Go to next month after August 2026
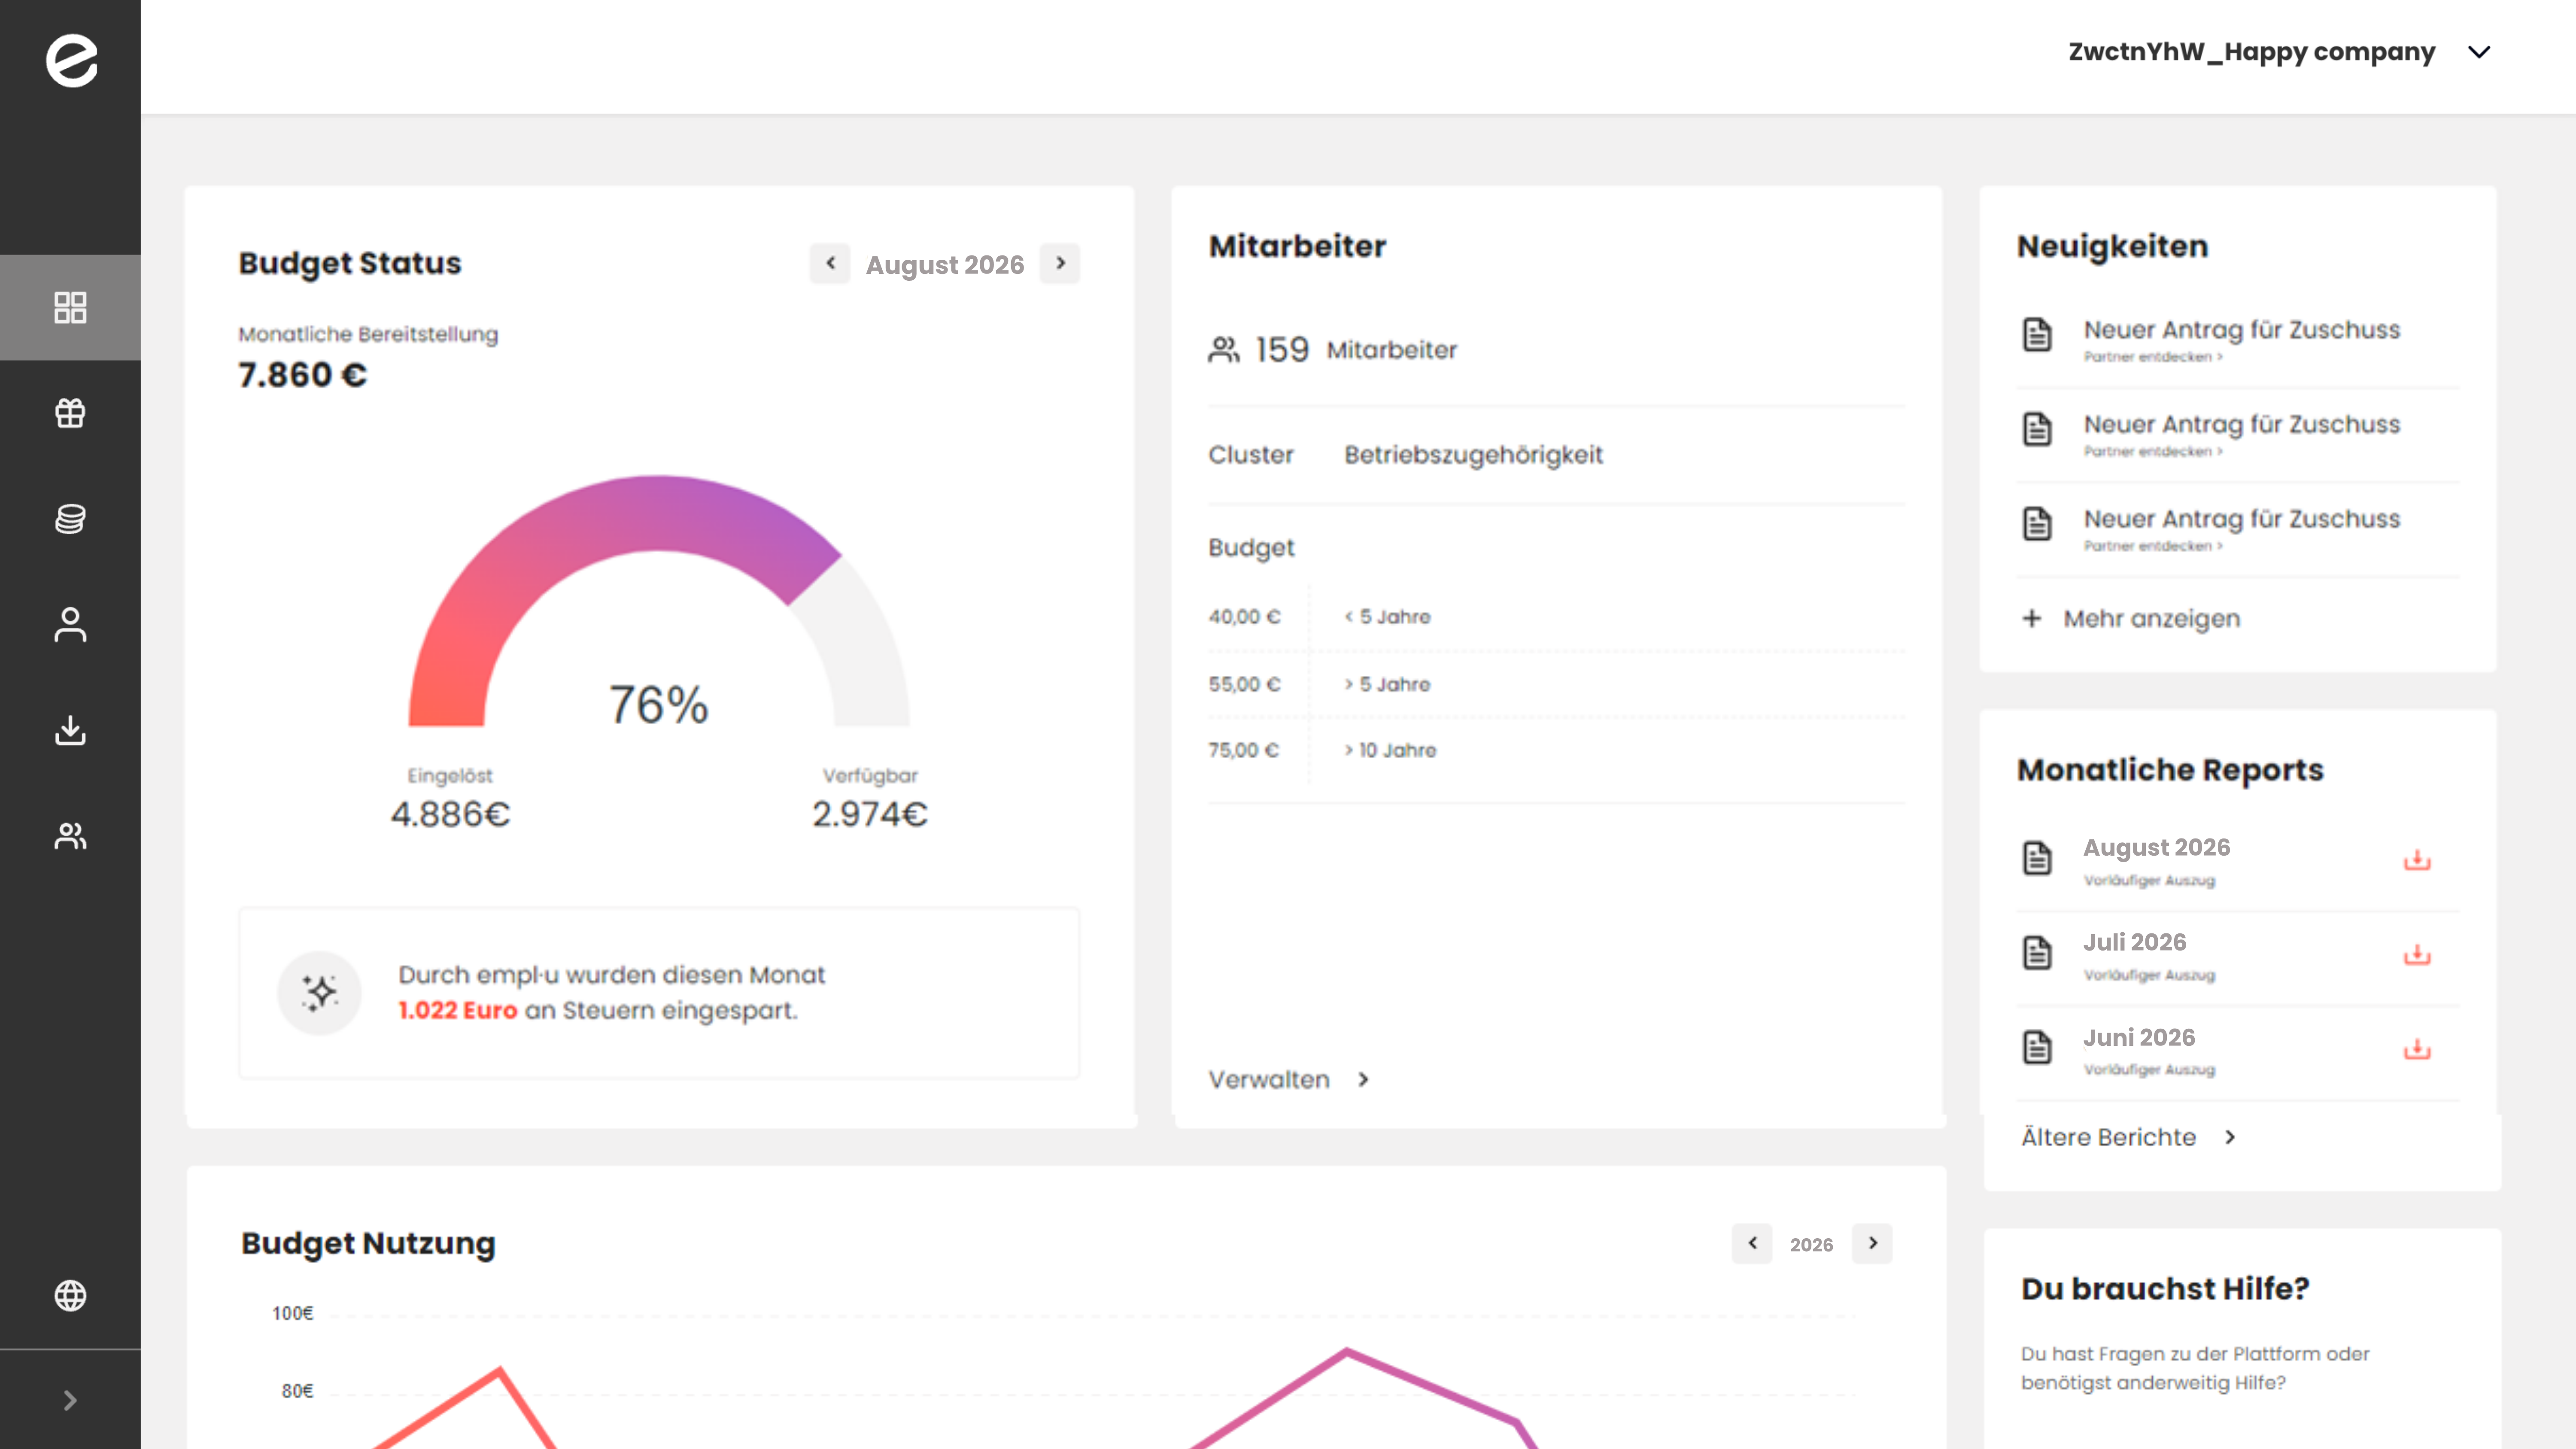Screen dimensions: 2576x1449 click(x=1060, y=263)
